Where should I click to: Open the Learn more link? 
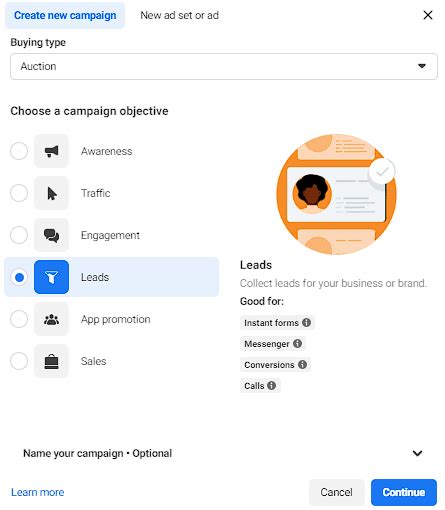(x=38, y=492)
